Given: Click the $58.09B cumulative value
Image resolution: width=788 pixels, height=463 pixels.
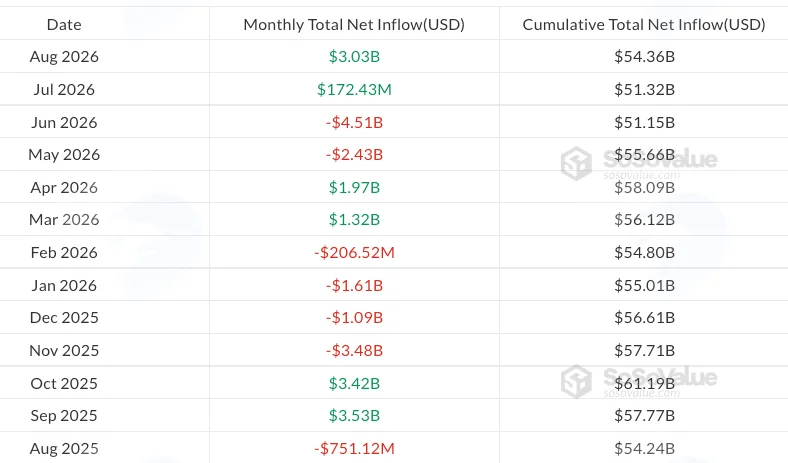Looking at the screenshot, I should coord(644,188).
